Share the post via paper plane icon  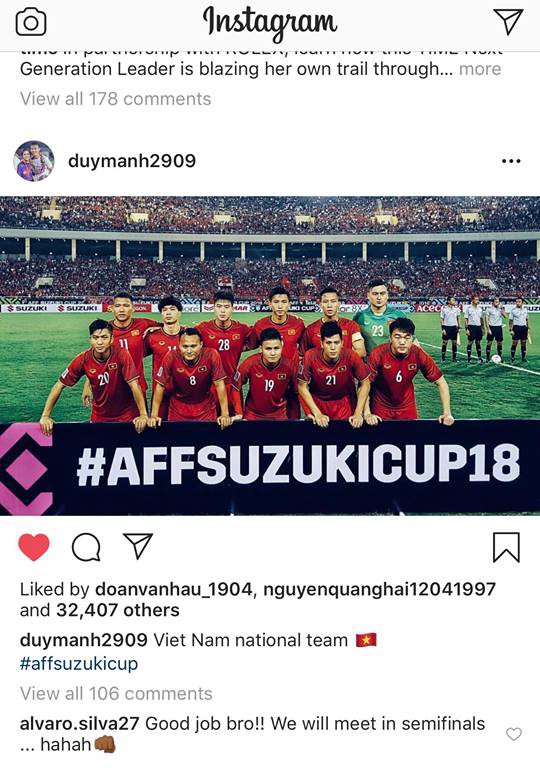pyautogui.click(x=138, y=546)
